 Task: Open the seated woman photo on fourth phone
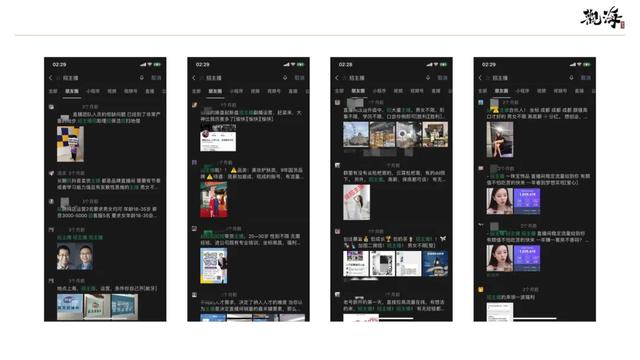(x=500, y=139)
